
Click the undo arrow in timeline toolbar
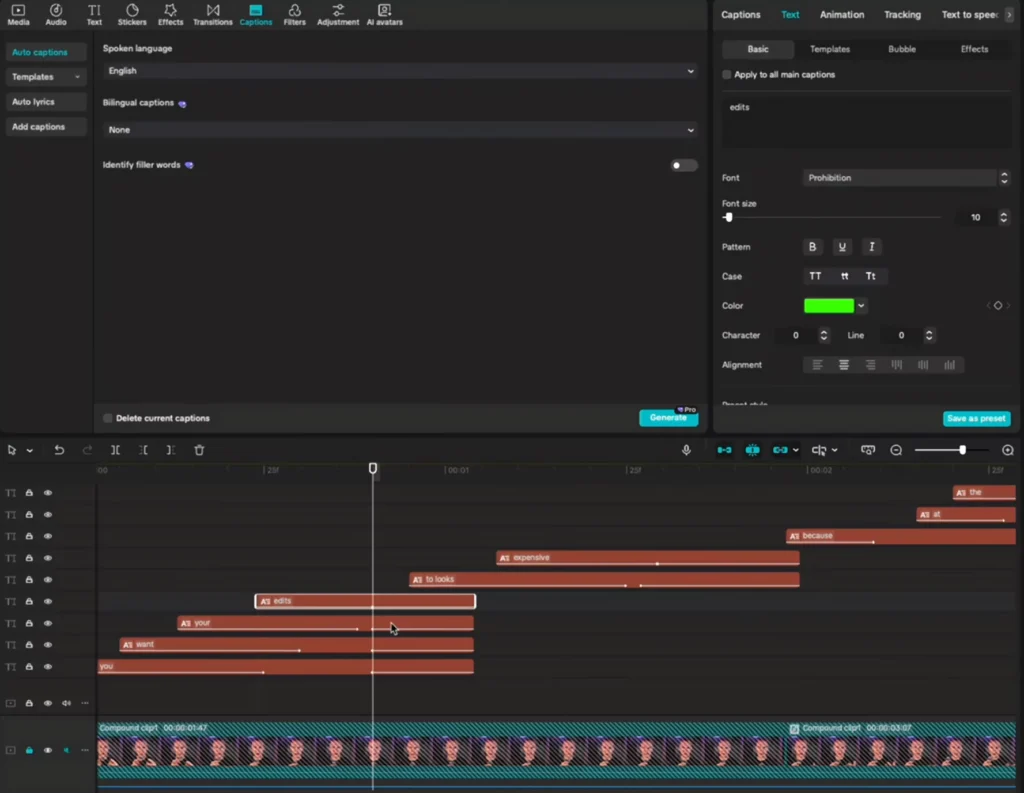point(59,450)
